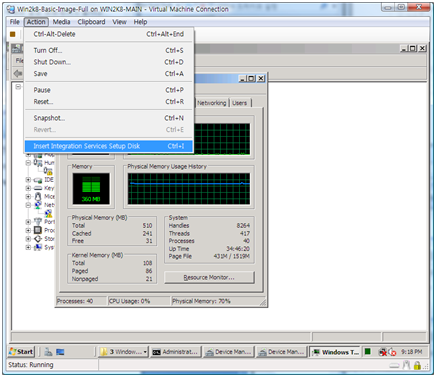
Task: Click the Storage controllers device icon
Action: [x=38, y=239]
